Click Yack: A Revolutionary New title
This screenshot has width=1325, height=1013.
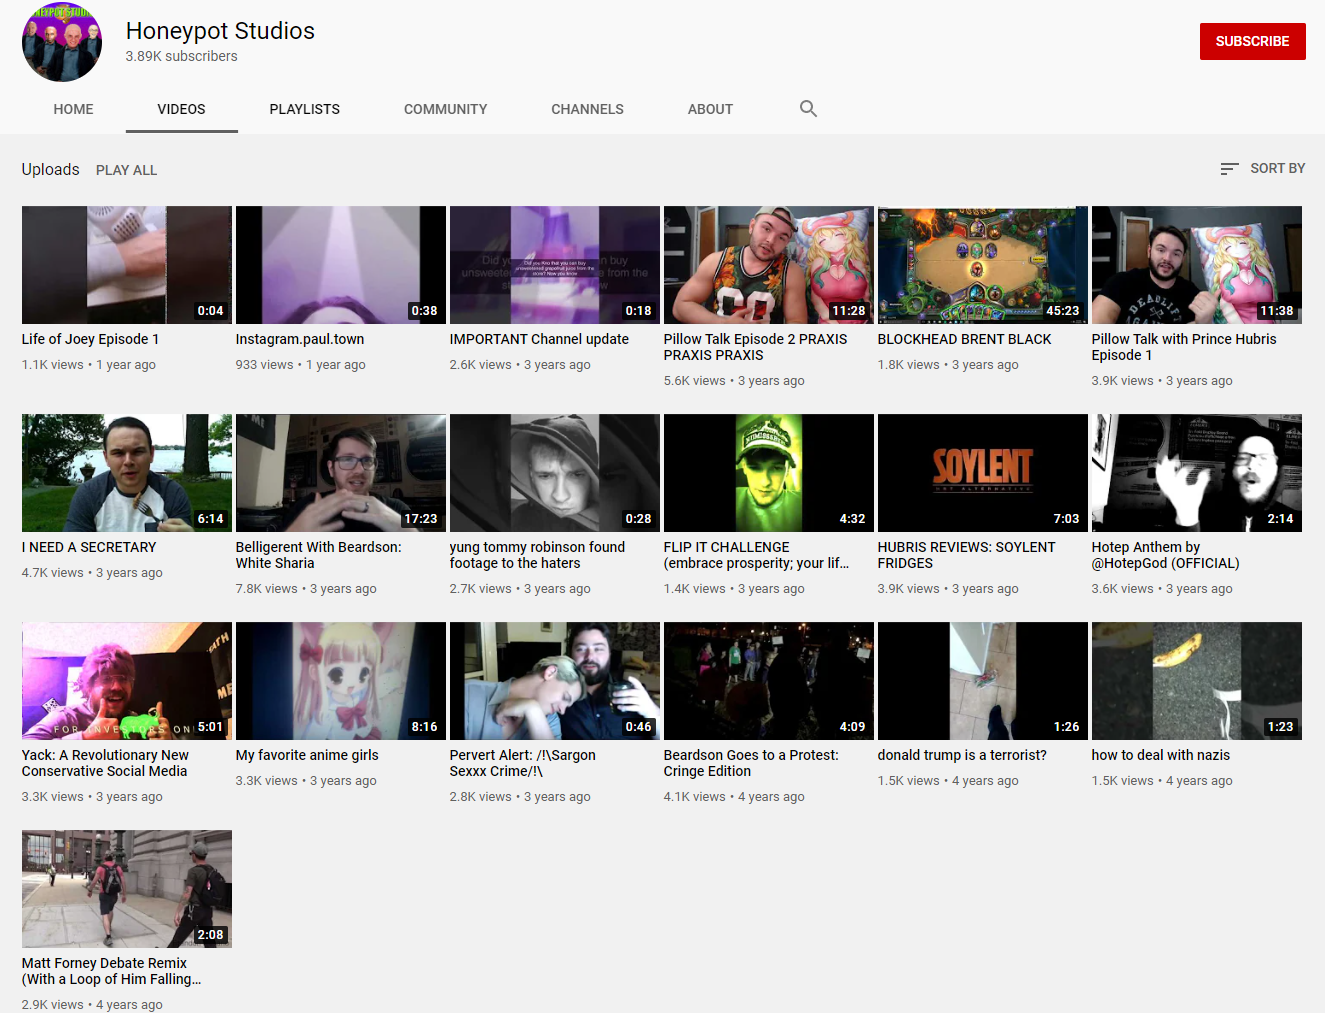tap(105, 763)
